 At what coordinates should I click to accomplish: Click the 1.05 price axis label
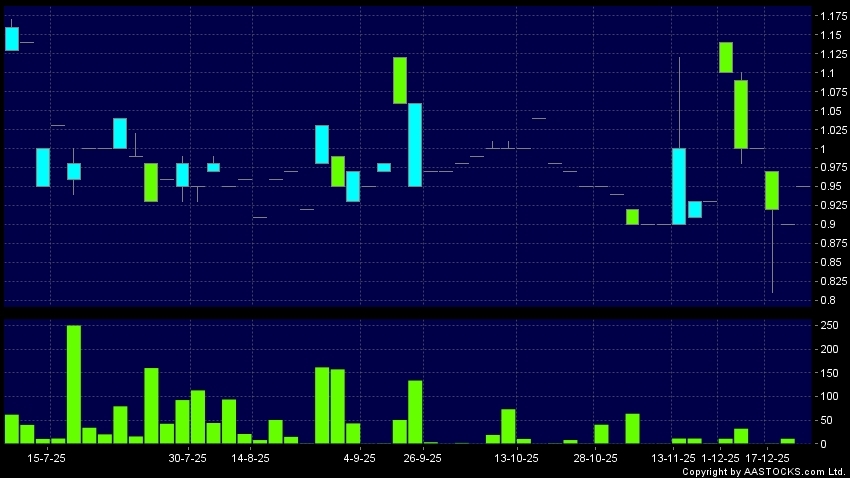point(829,111)
